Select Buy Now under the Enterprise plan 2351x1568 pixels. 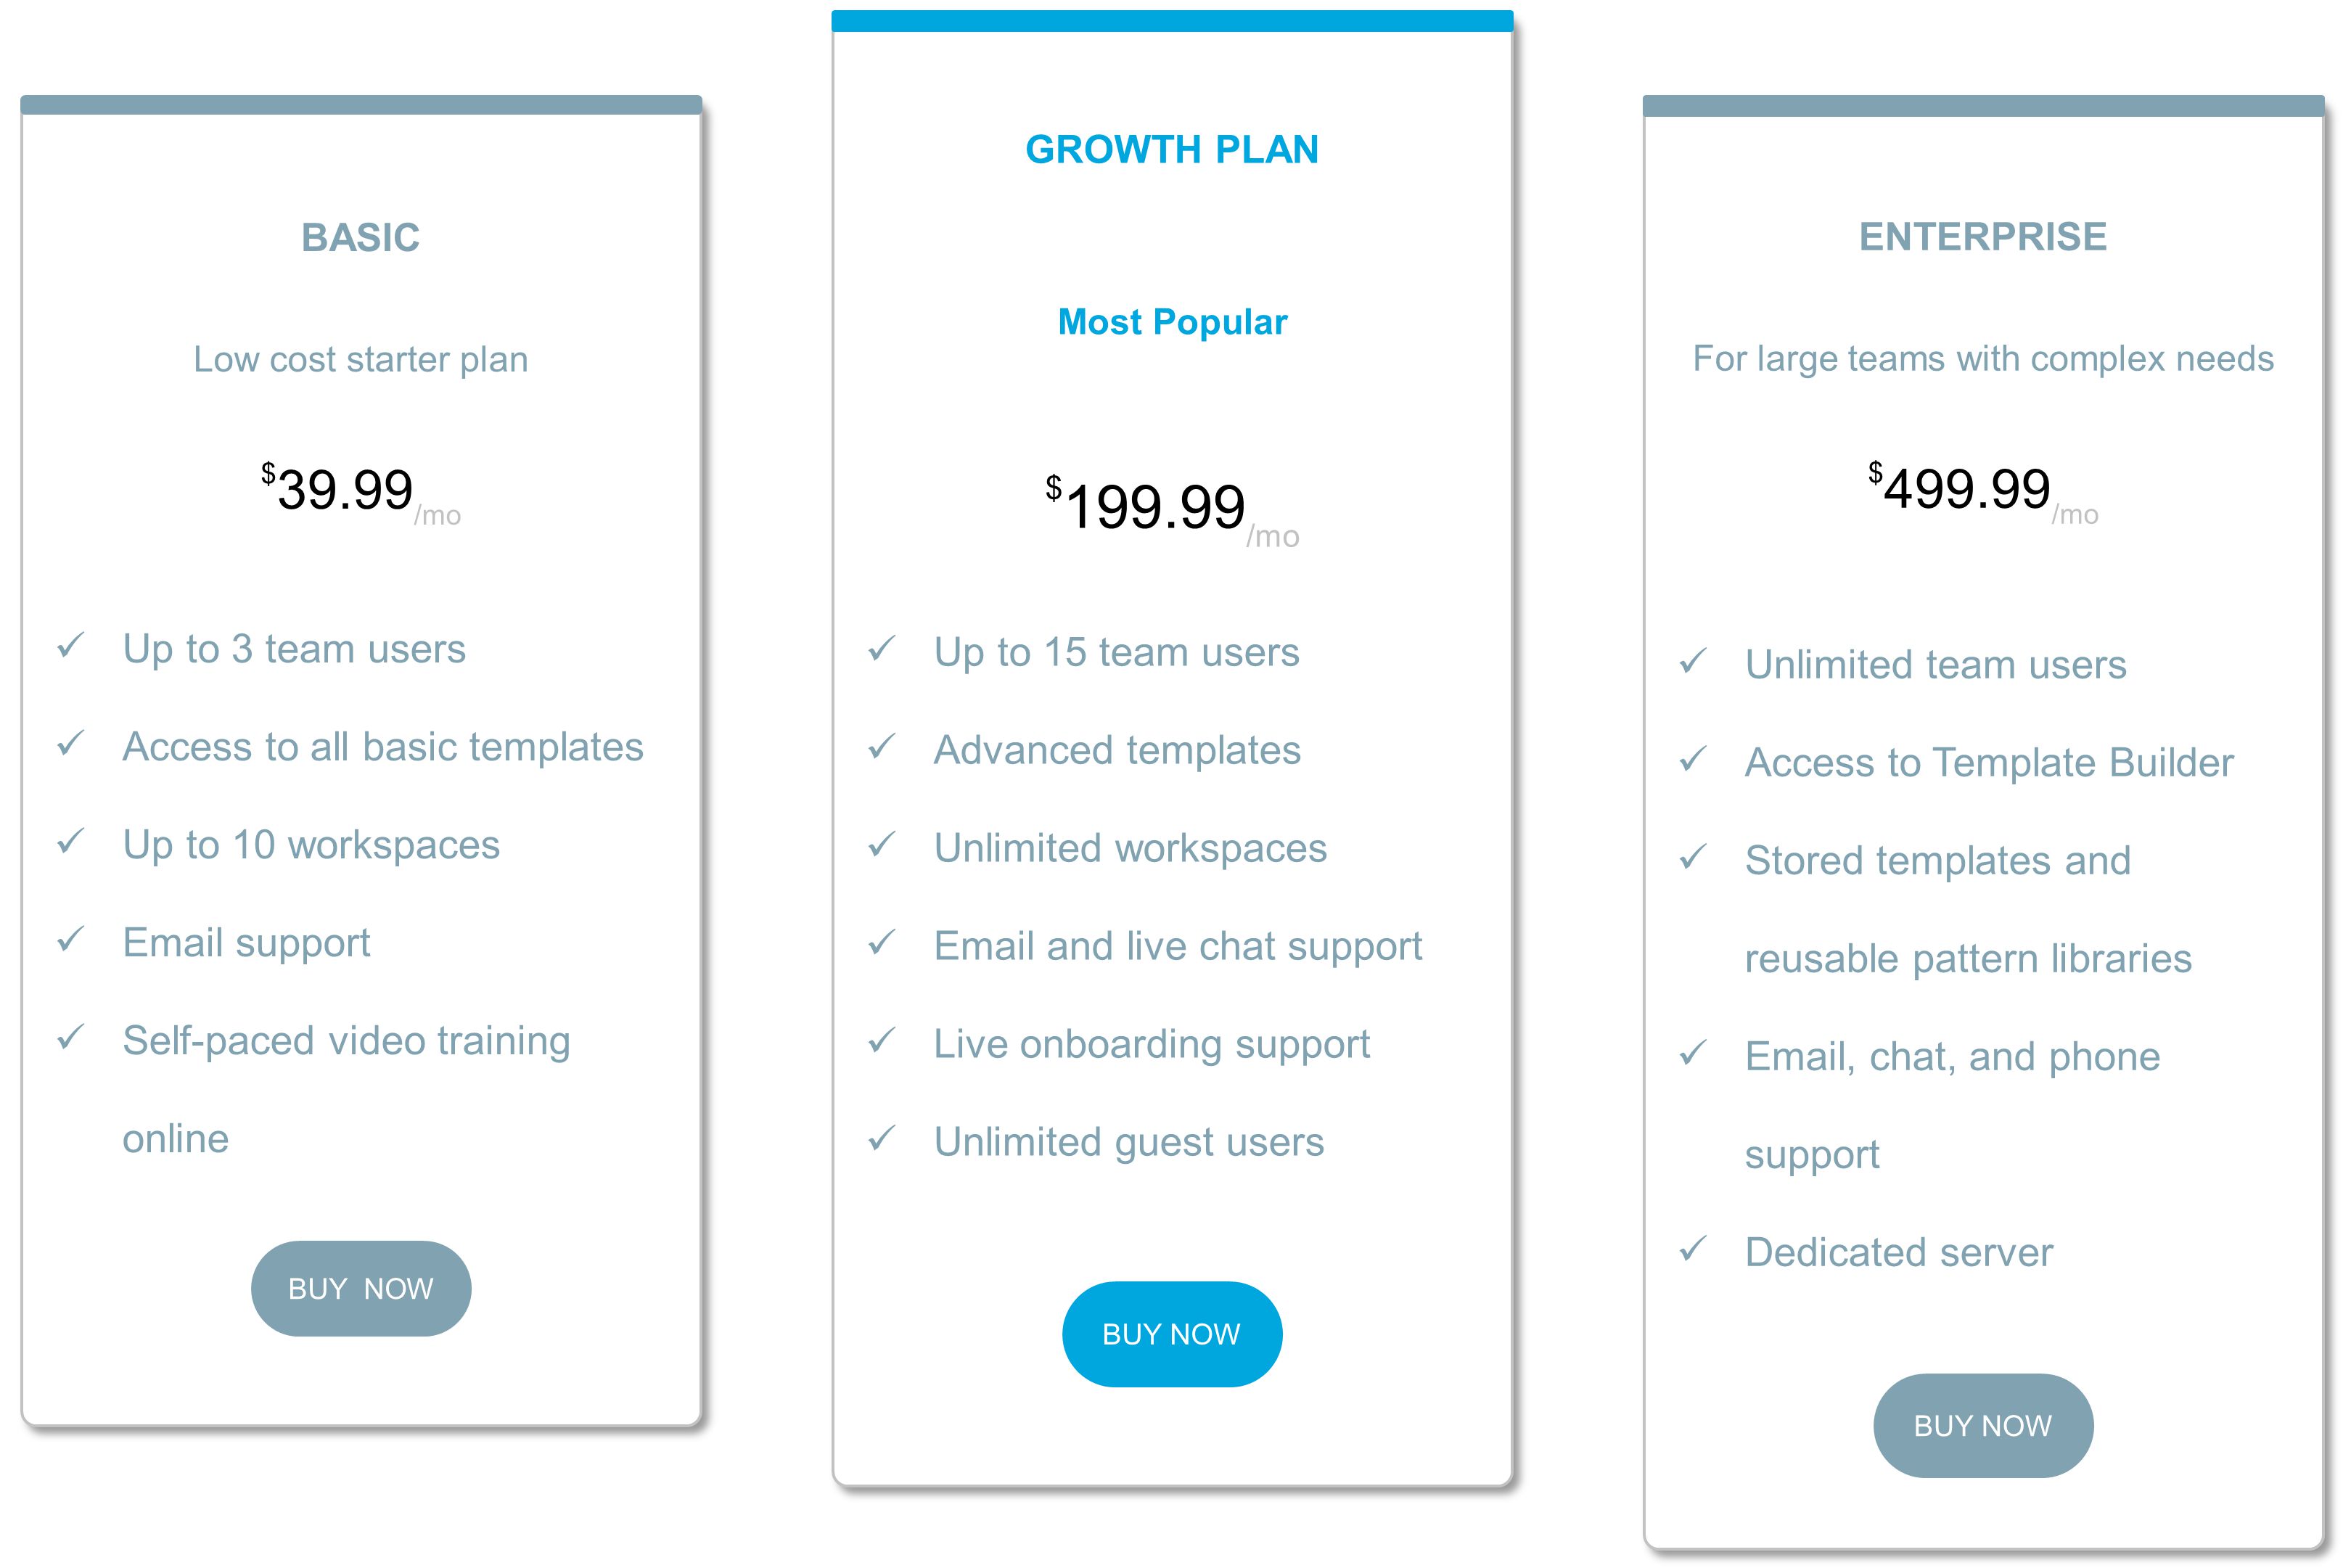tap(1982, 1425)
